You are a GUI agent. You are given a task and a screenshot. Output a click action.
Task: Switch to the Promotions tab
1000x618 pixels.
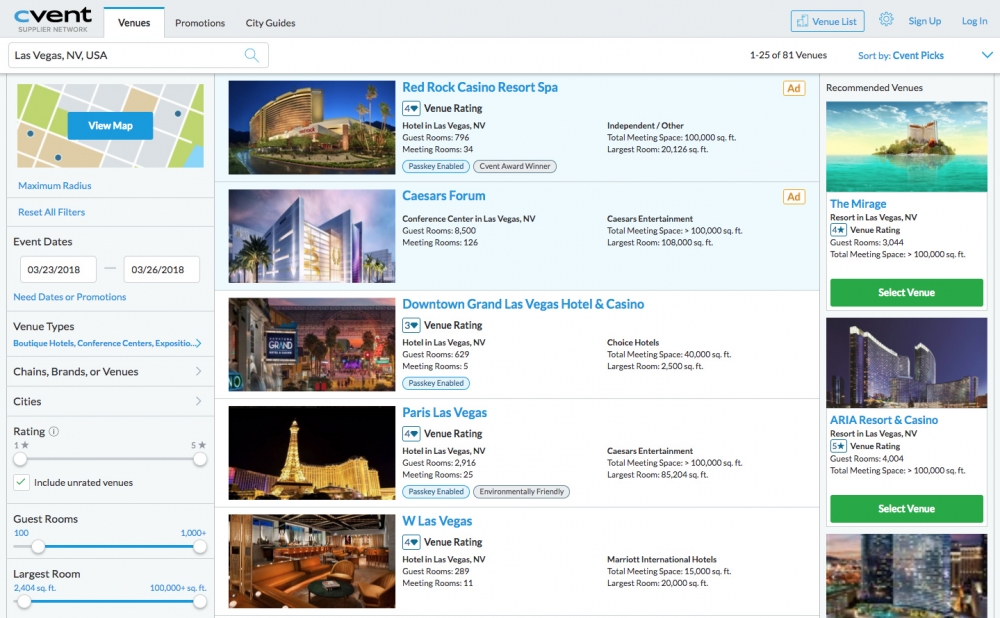tap(200, 23)
